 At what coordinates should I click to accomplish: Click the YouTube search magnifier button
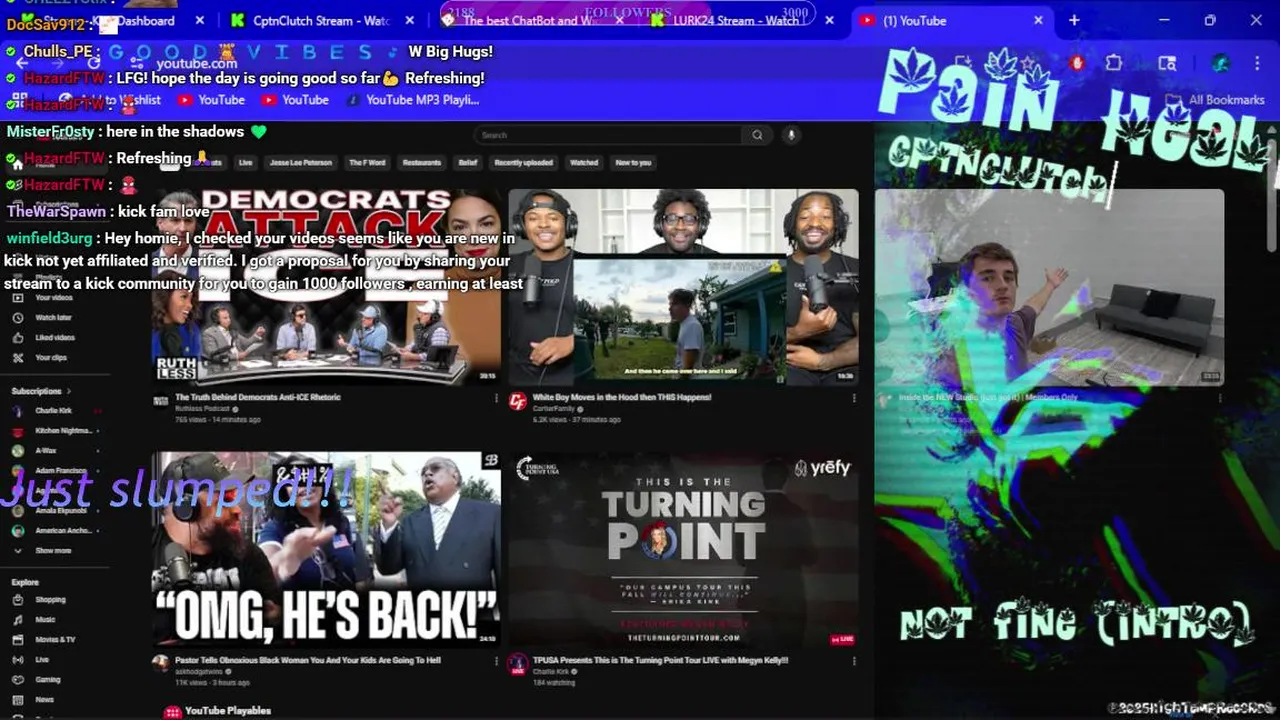coord(757,135)
